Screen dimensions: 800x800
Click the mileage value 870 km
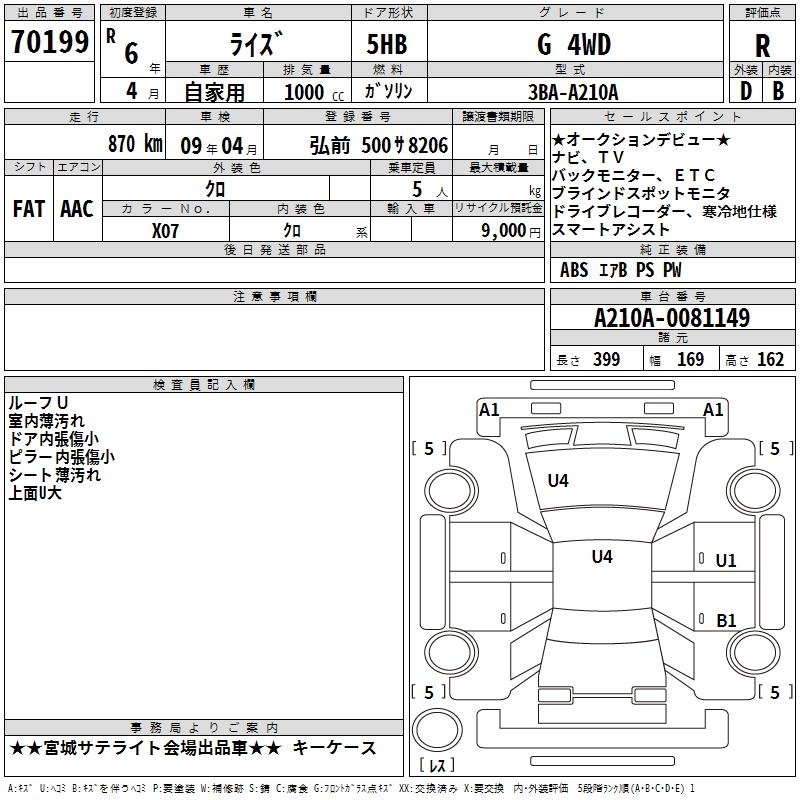click(134, 144)
